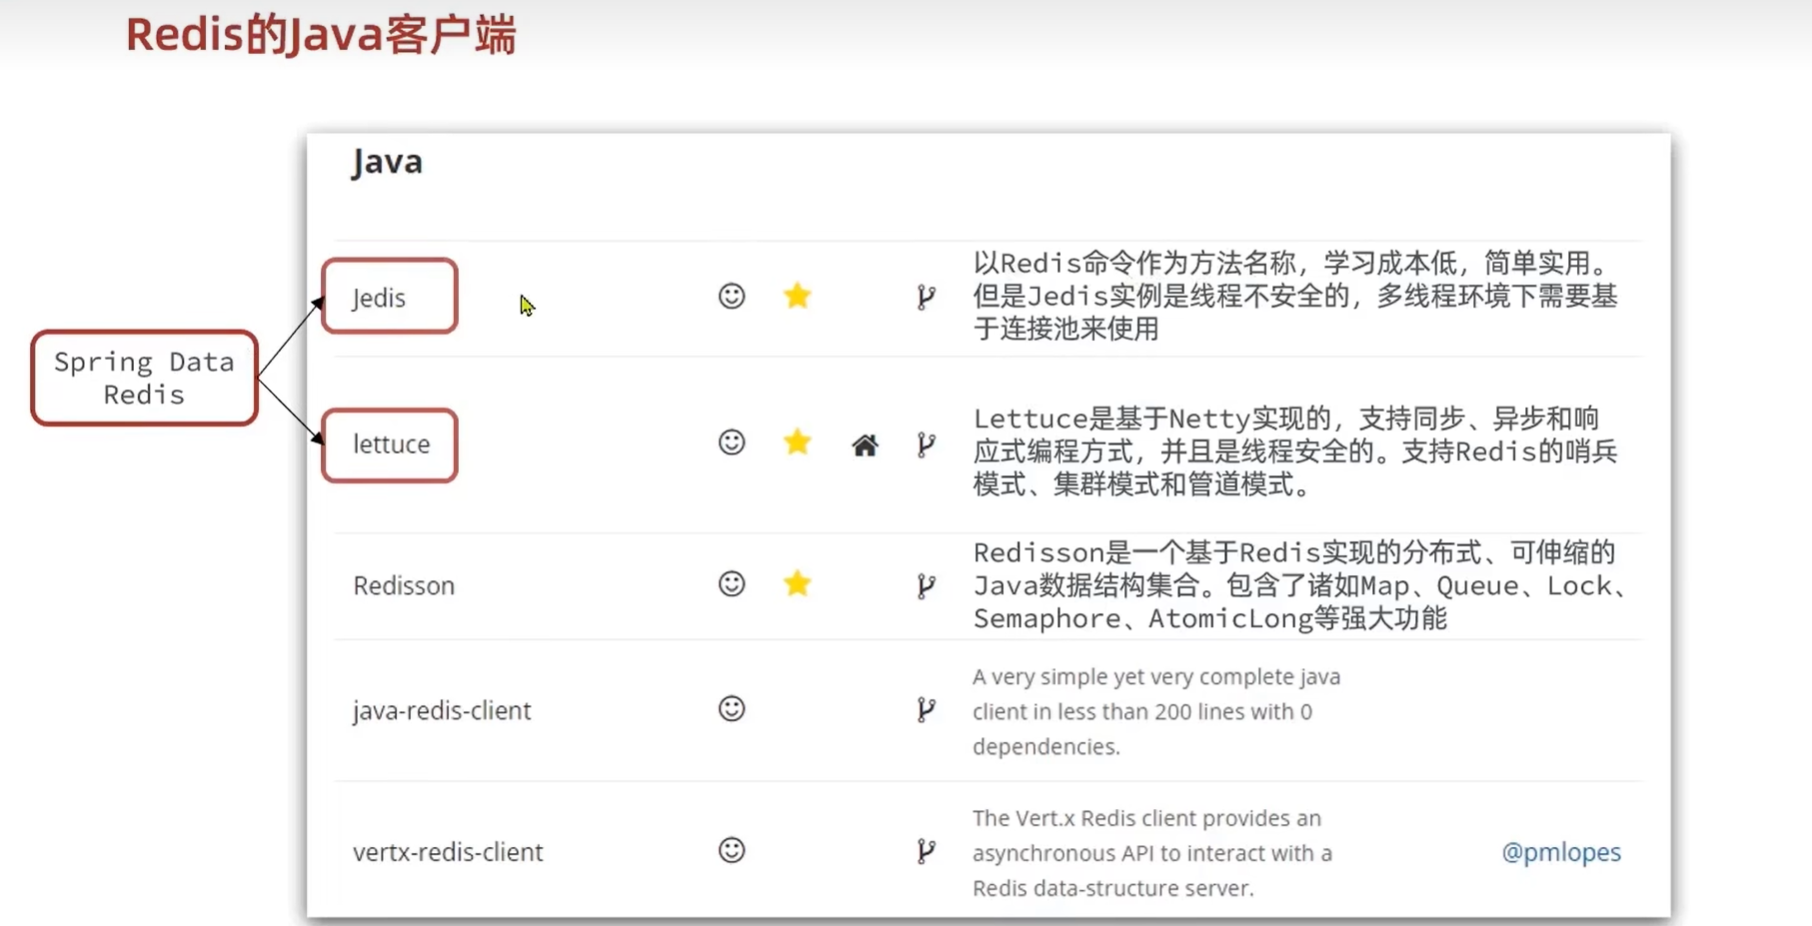Open the repository fork icon for vertx-redis-client
1812x926 pixels.
coord(926,852)
